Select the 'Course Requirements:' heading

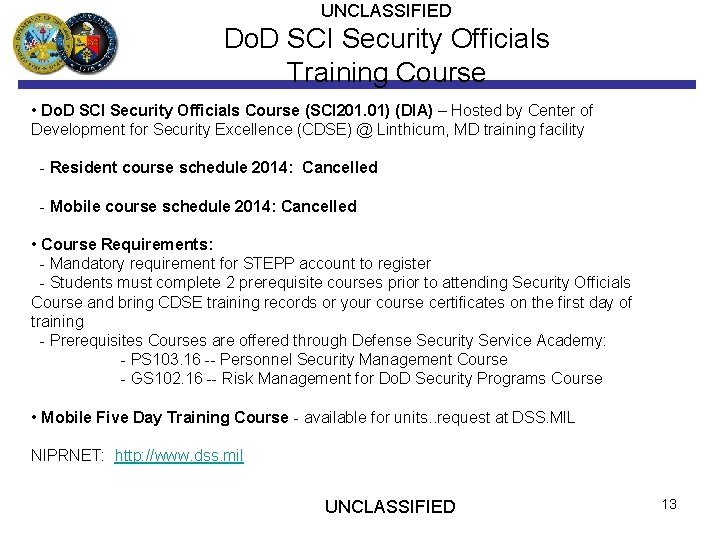[127, 244]
